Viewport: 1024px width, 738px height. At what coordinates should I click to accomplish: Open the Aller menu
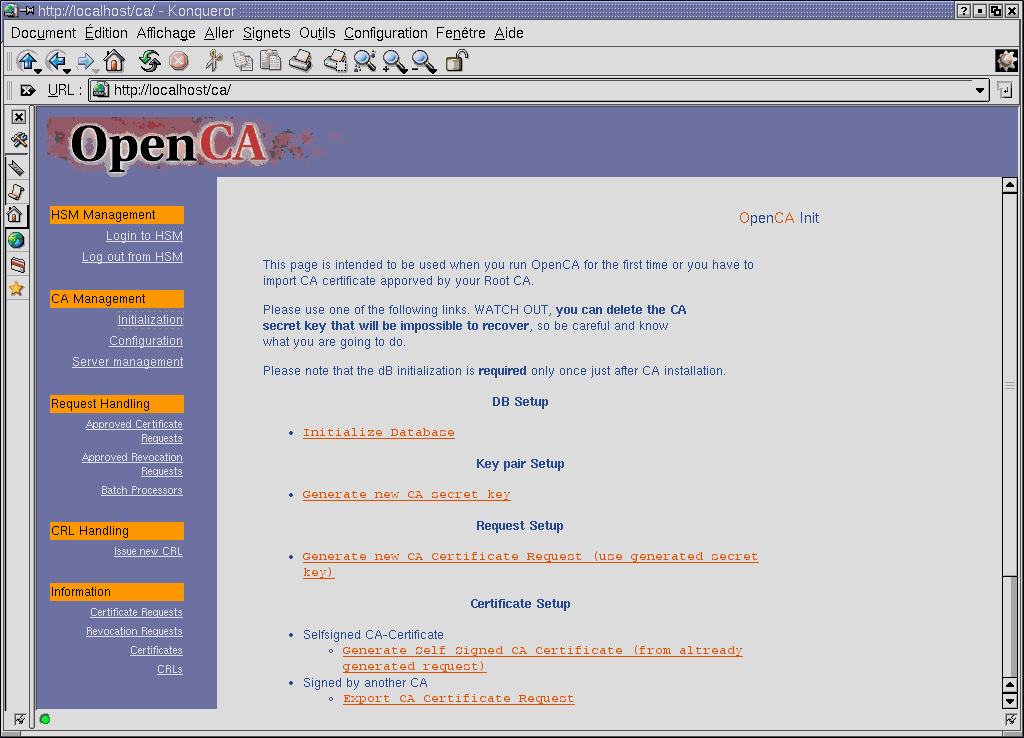coord(219,33)
